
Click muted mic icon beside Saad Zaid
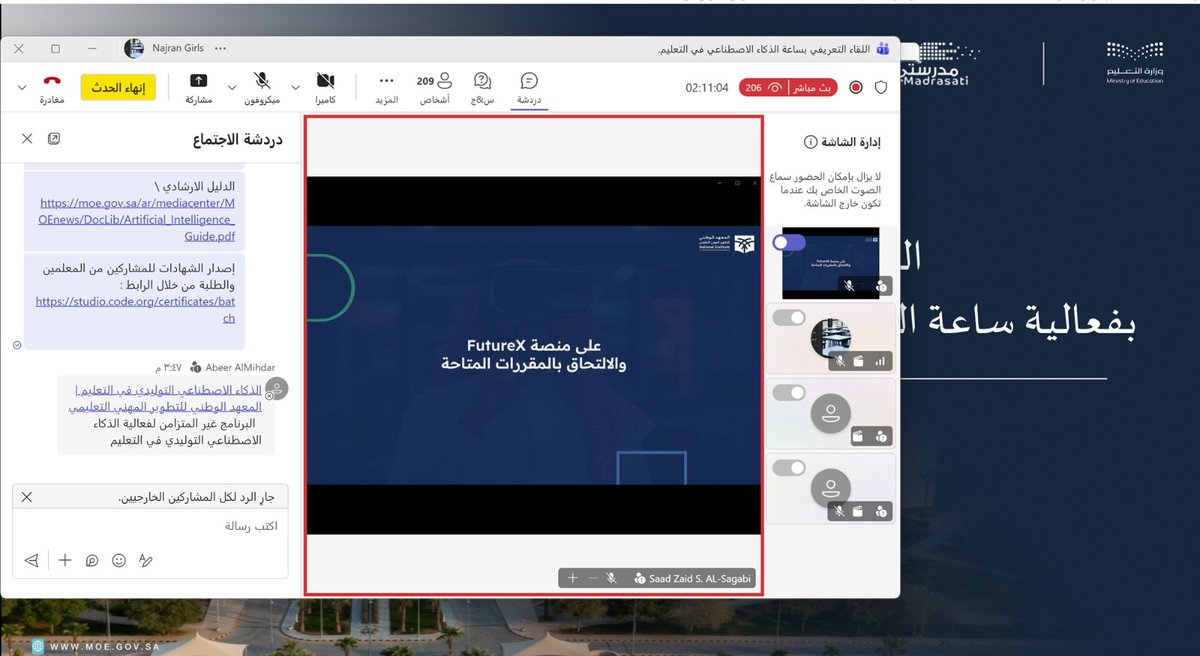(611, 578)
